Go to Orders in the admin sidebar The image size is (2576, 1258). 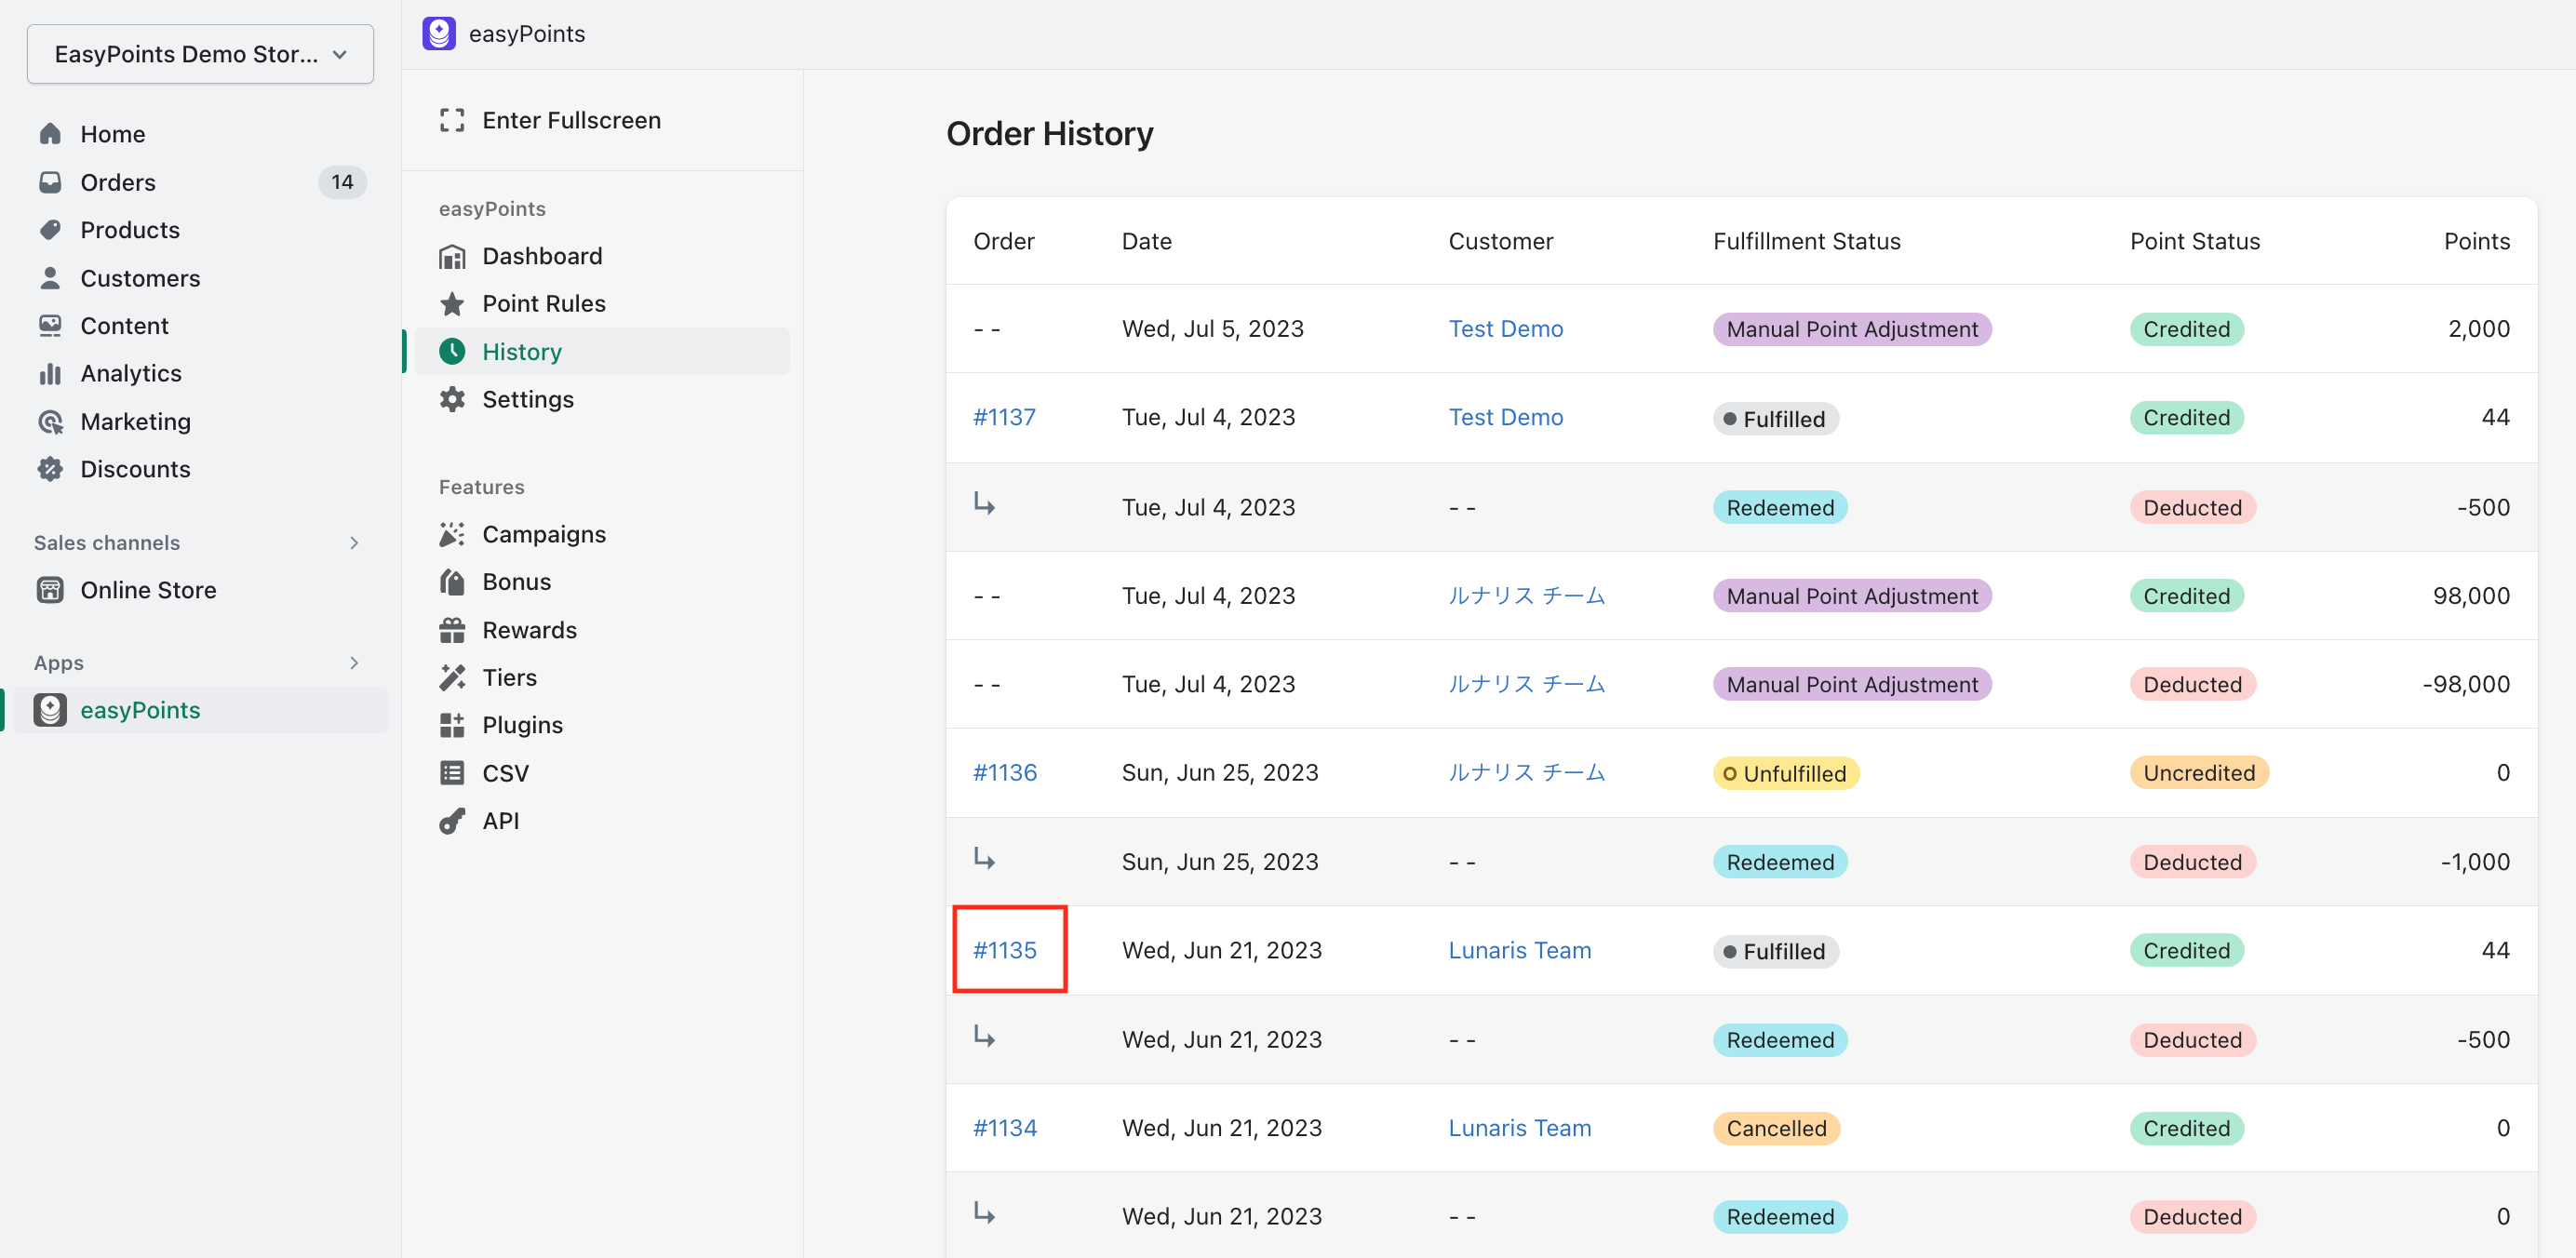[x=118, y=182]
